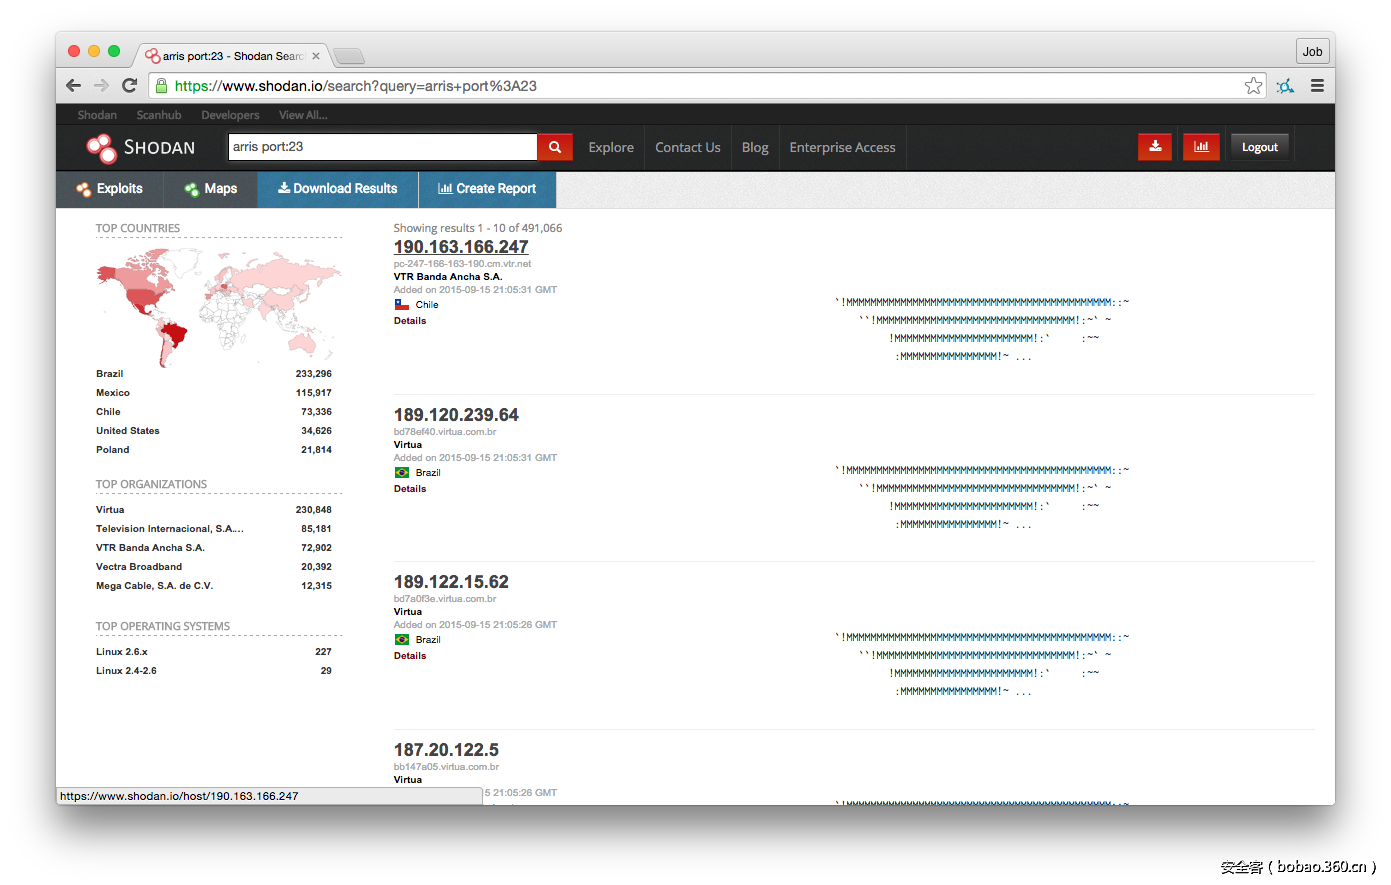
Task: Filter by Mexico in Top Countries
Action: 113,393
